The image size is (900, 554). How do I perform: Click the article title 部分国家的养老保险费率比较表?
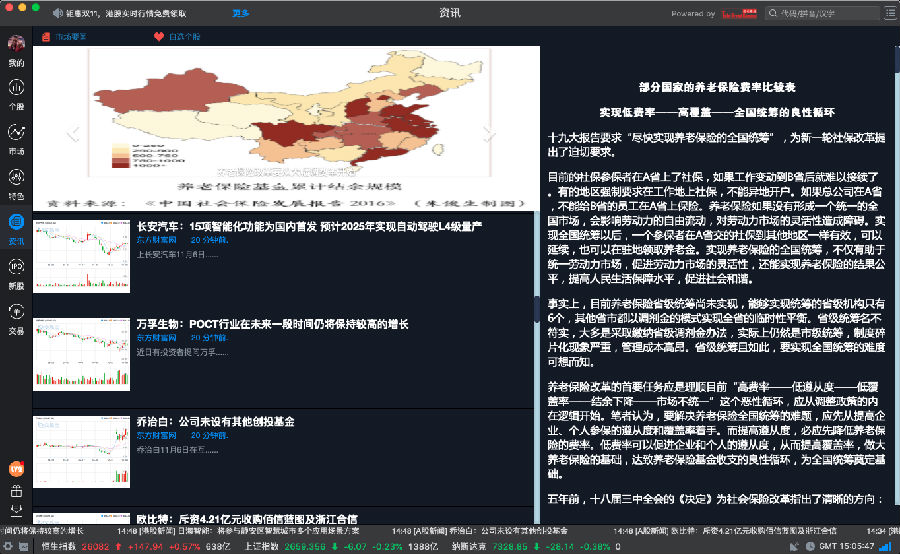pyautogui.click(x=717, y=87)
